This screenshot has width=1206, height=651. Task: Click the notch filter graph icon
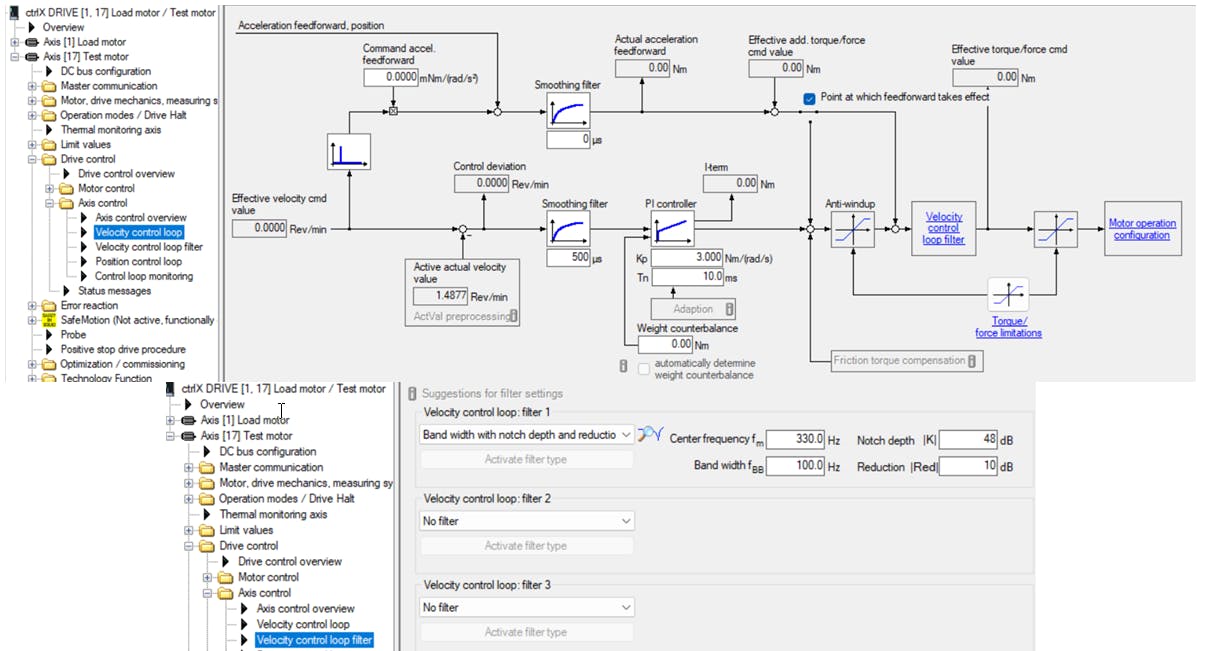click(650, 434)
